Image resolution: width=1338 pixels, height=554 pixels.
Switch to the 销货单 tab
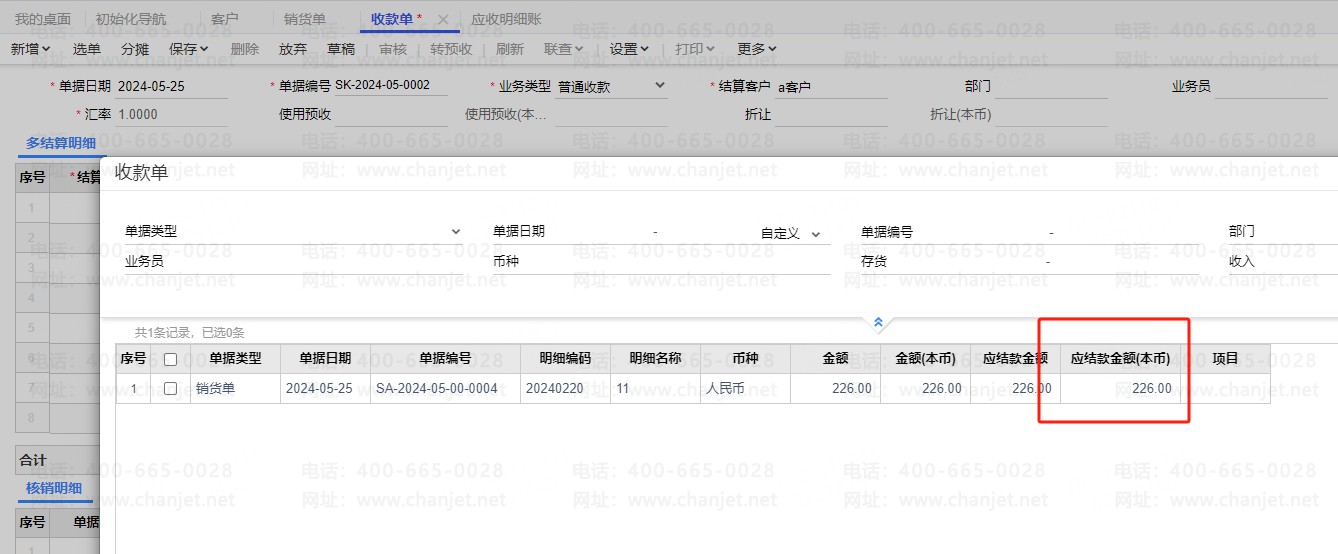click(305, 19)
